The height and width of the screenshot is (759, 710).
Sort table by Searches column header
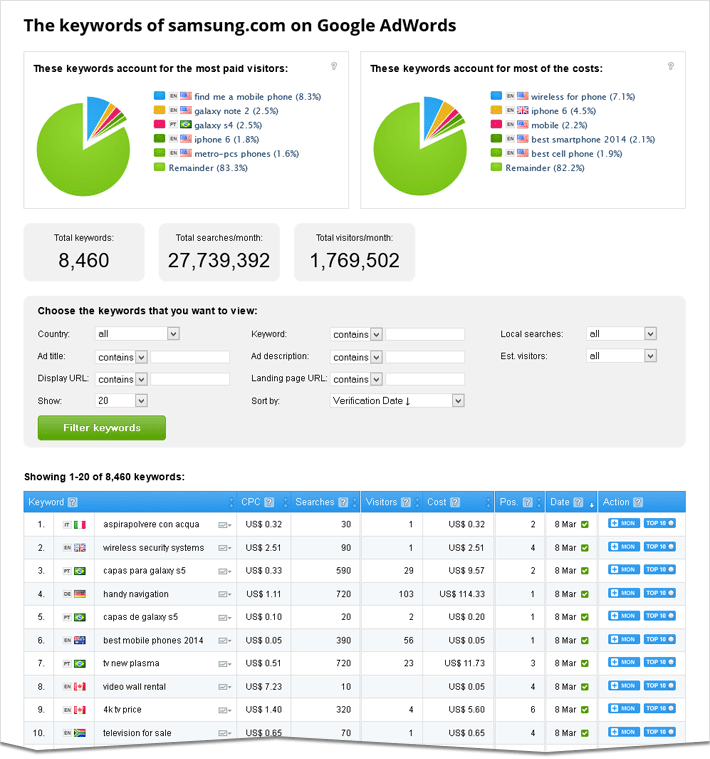(x=315, y=502)
